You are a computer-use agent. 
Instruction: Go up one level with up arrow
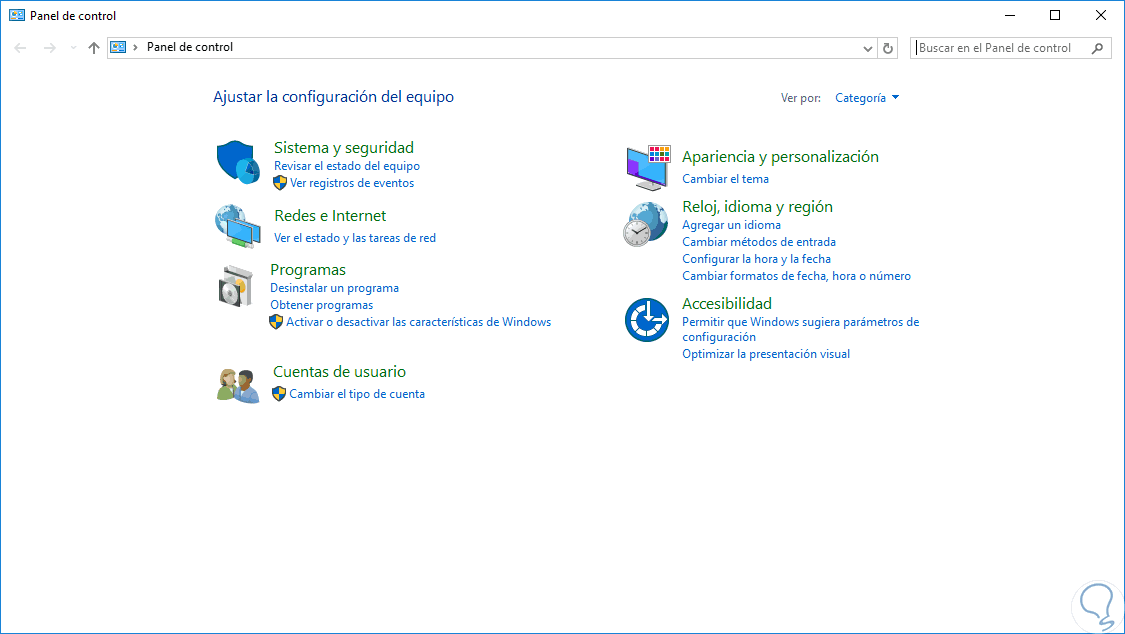[x=94, y=48]
